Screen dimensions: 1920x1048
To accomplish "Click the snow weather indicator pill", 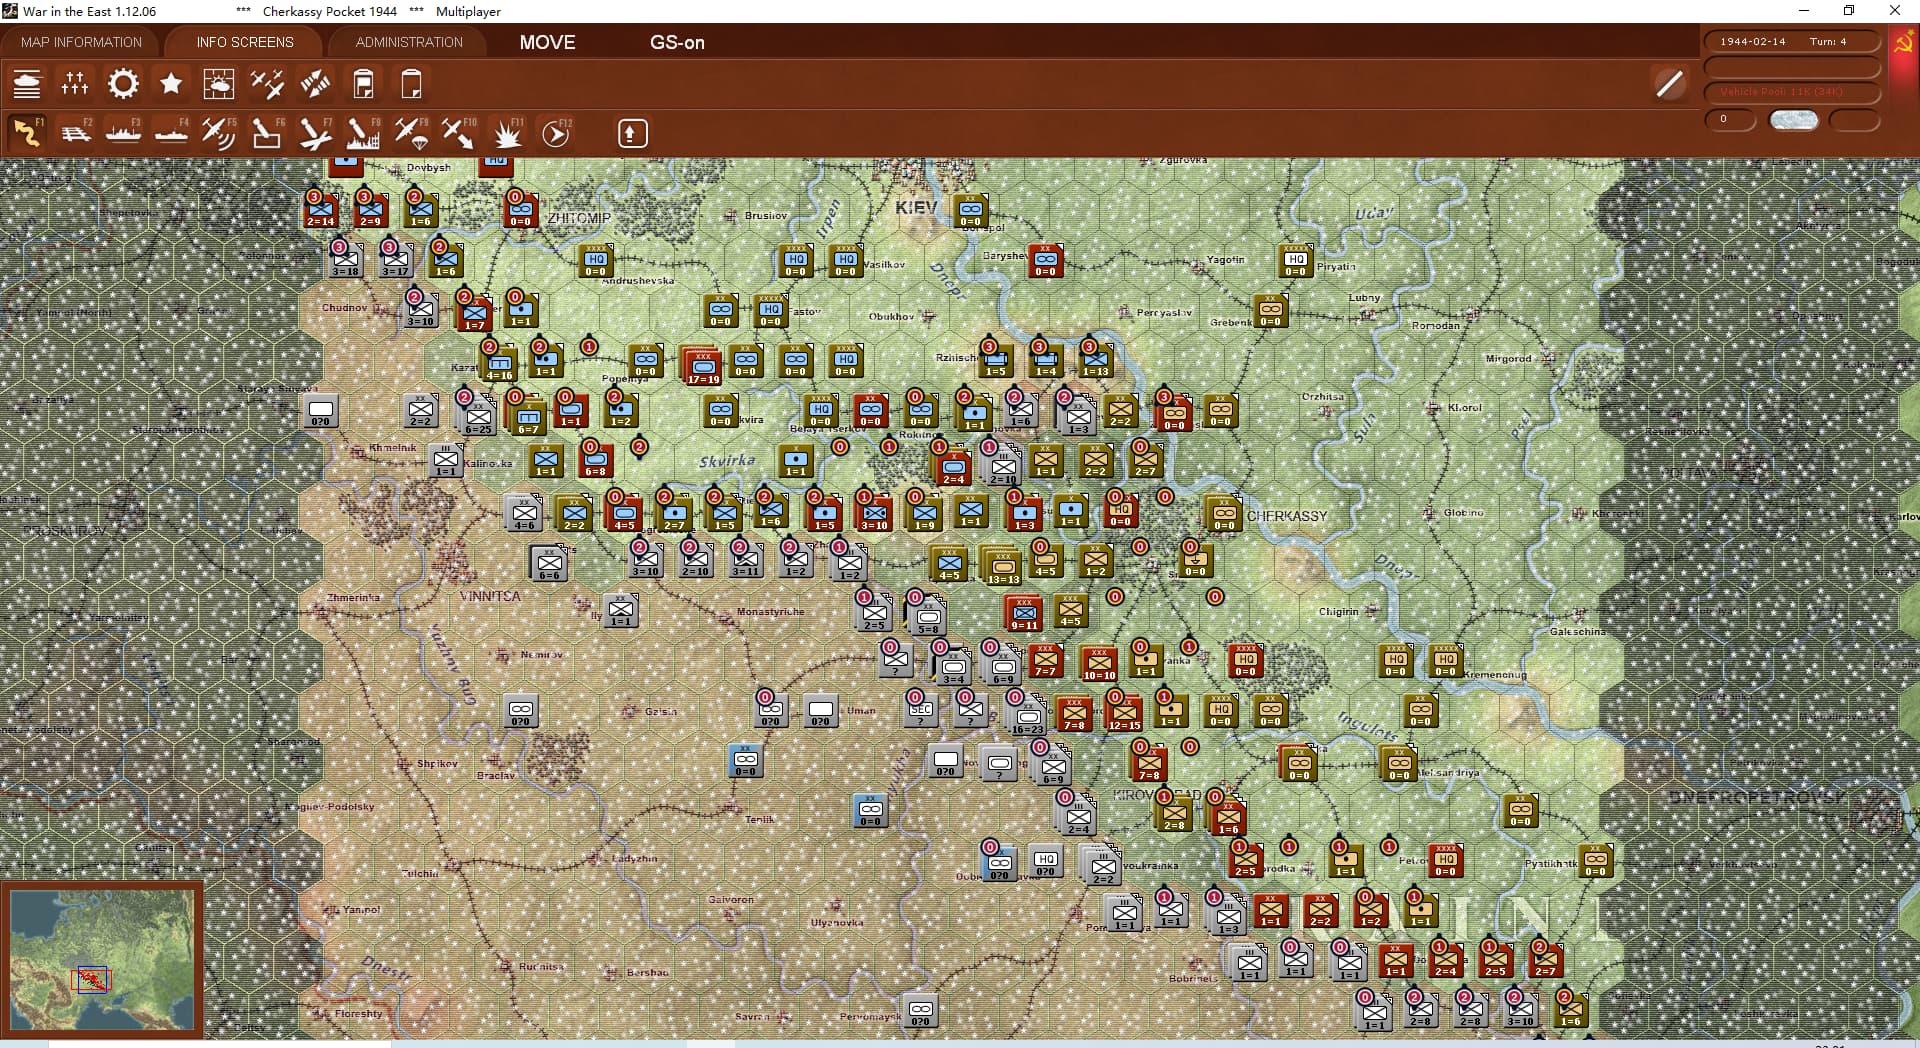I will coord(1794,120).
